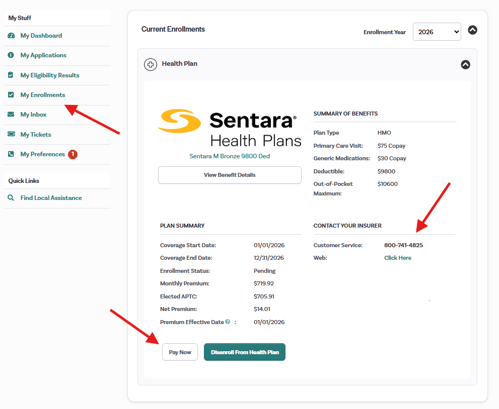Collapse the Current Enrollments section
Screen dimensions: 499x409
pyautogui.click(x=473, y=30)
